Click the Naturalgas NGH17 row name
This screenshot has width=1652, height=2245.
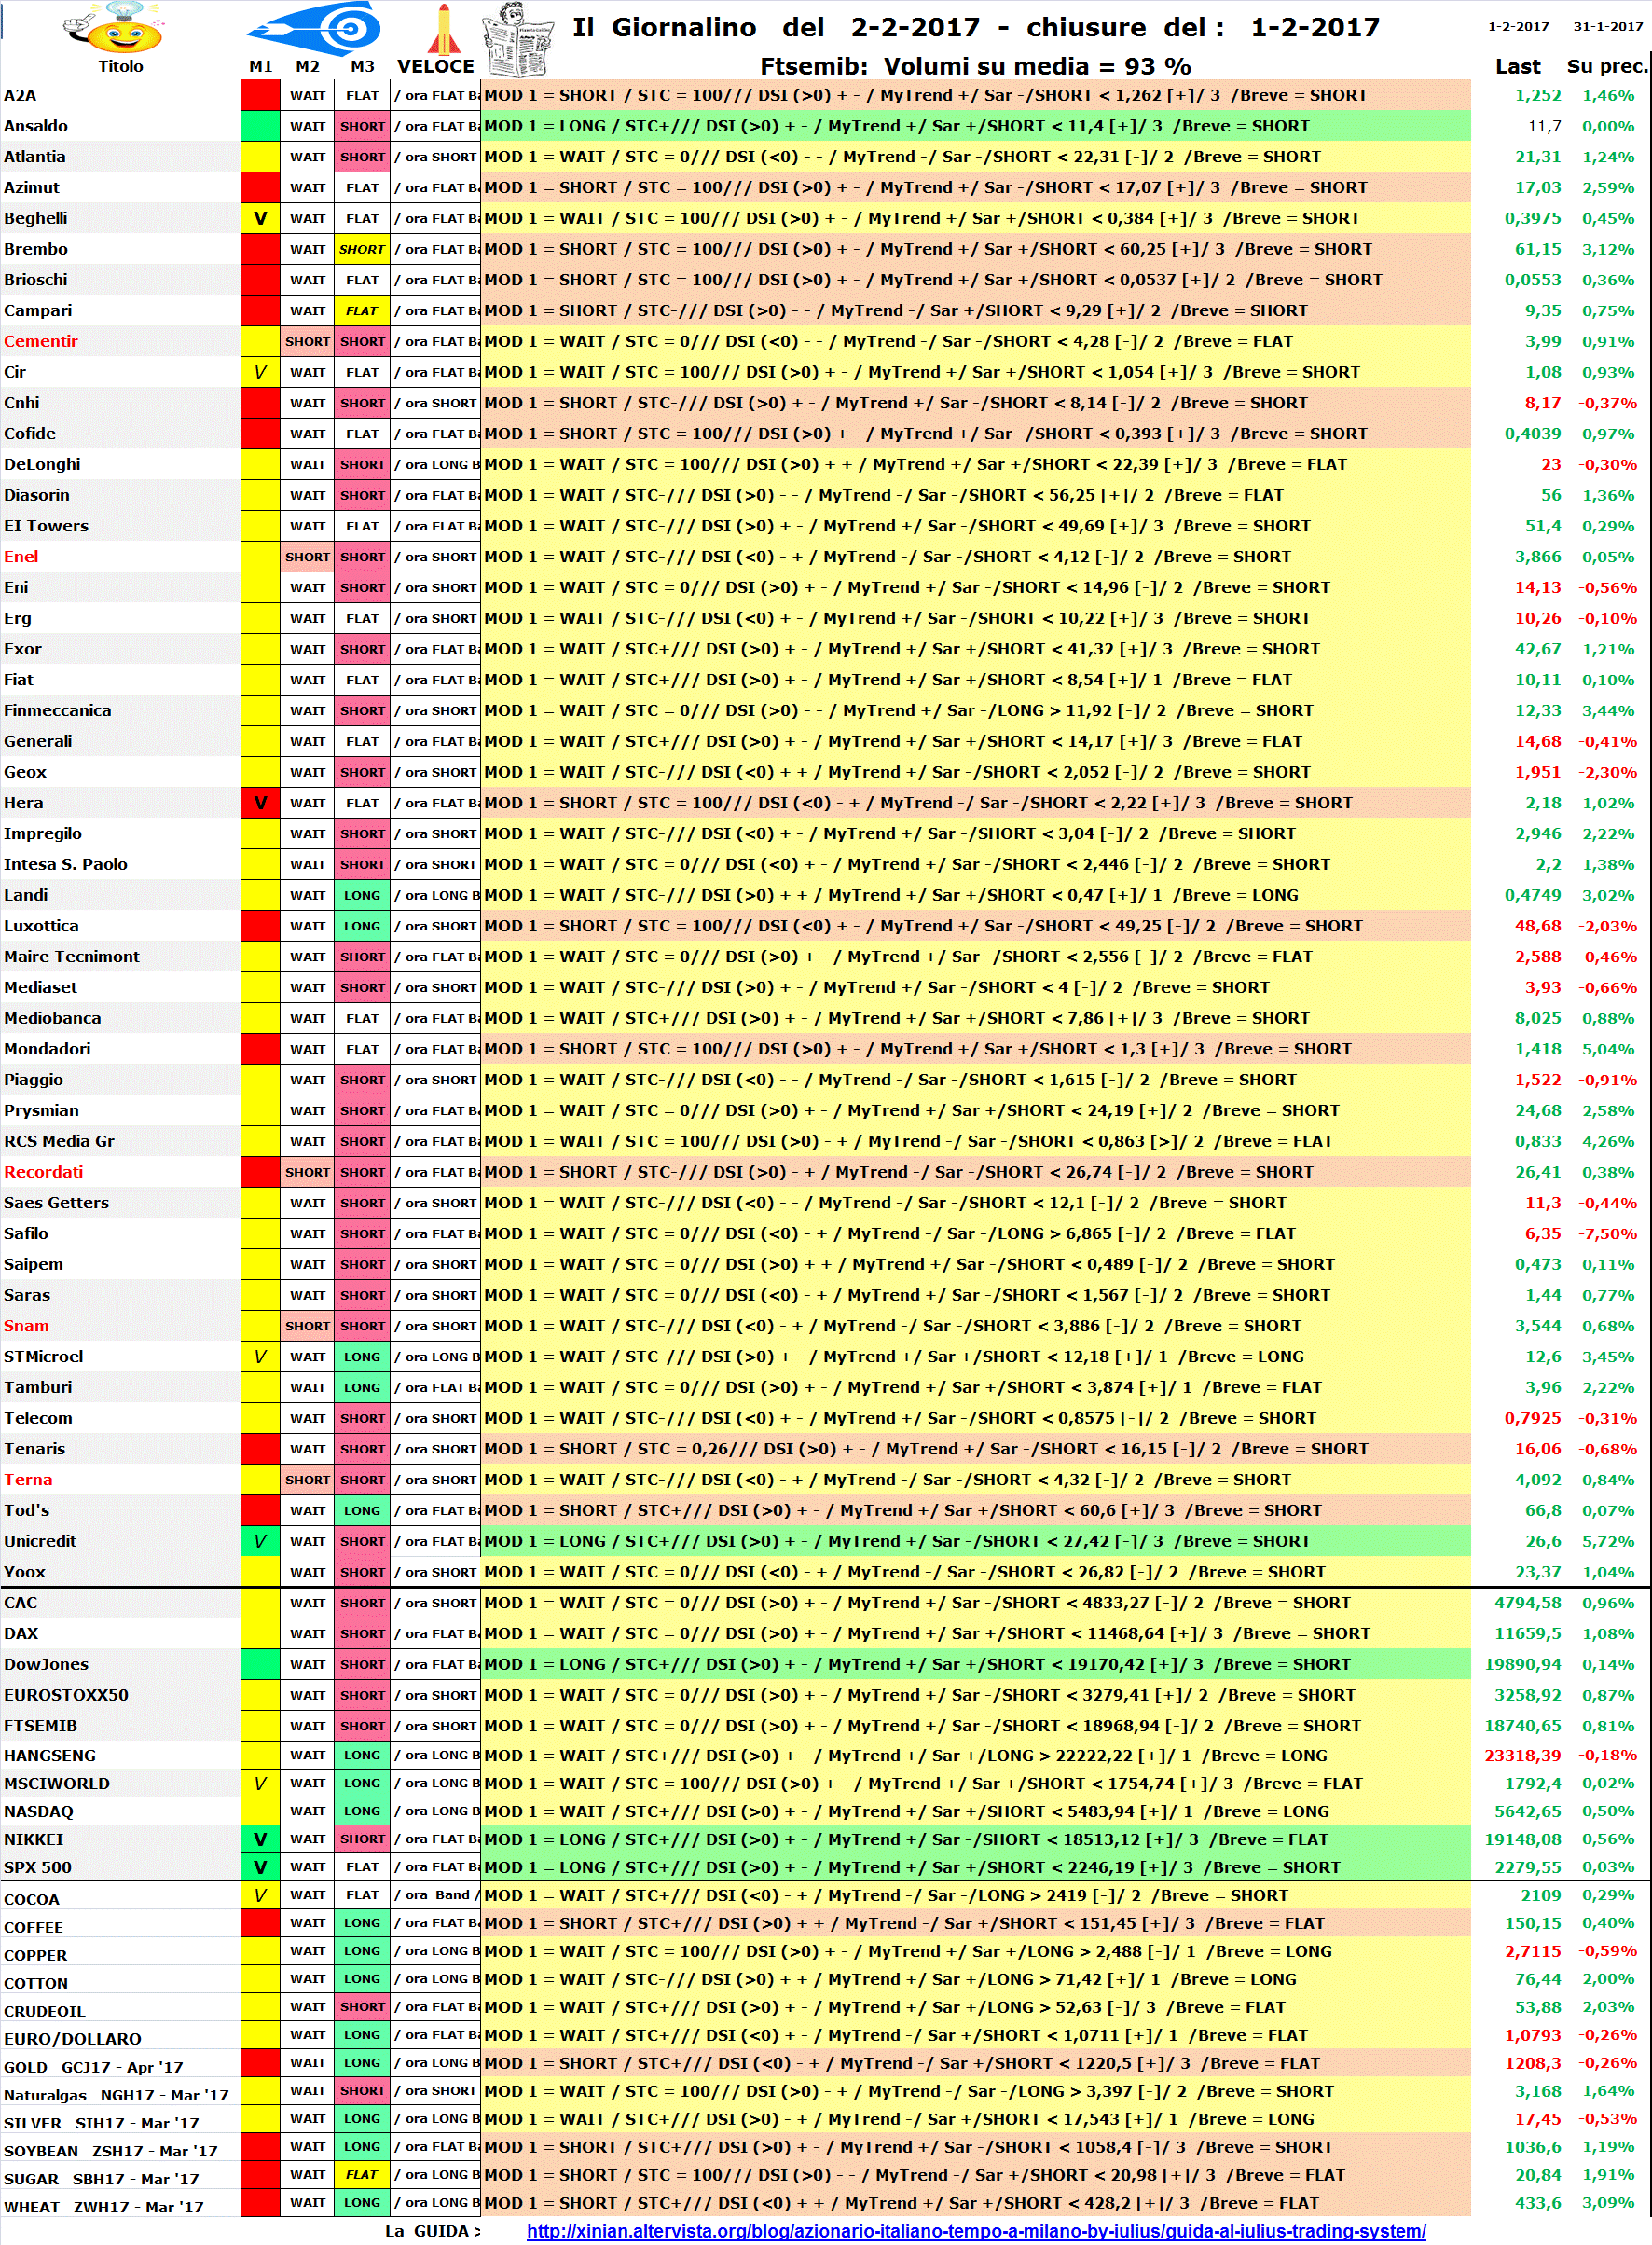pyautogui.click(x=116, y=2095)
